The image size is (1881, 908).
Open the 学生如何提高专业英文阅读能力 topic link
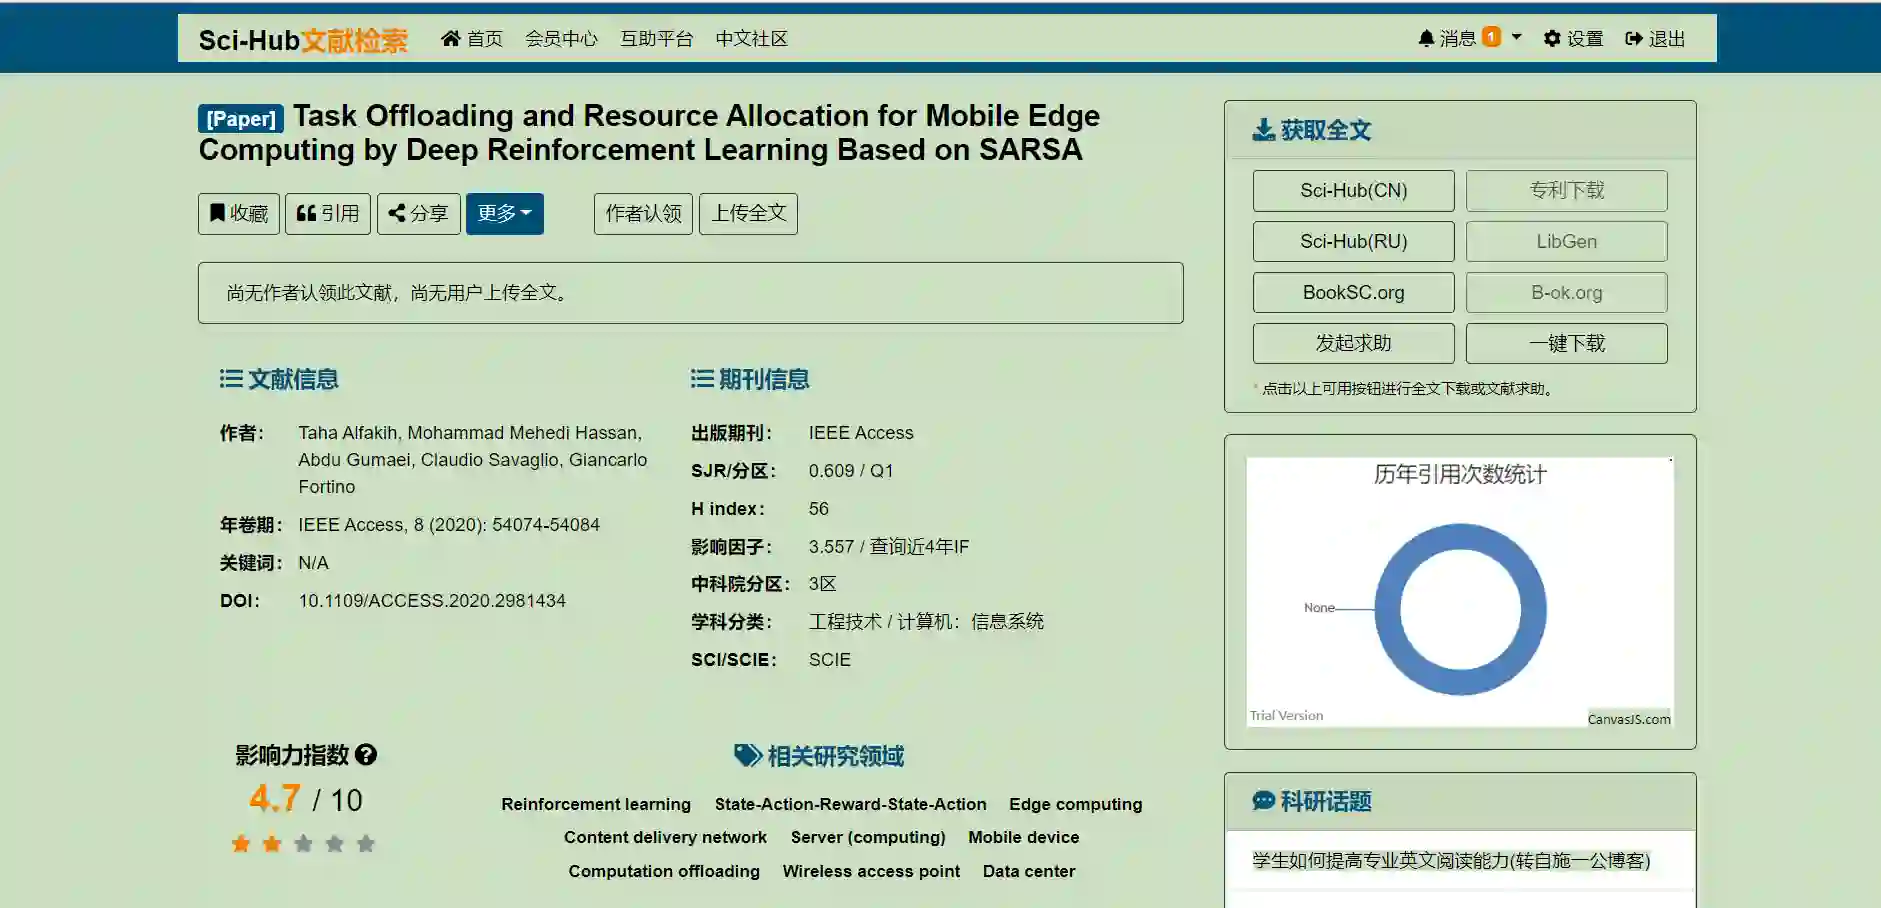(x=1451, y=861)
